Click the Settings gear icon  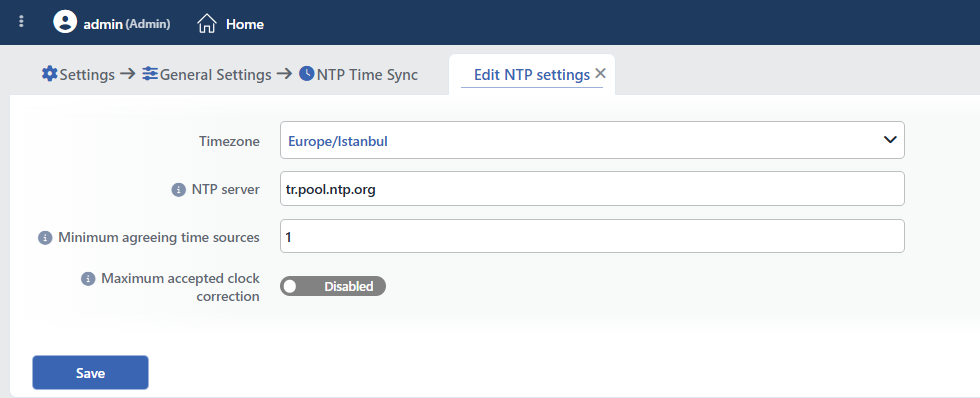click(49, 74)
